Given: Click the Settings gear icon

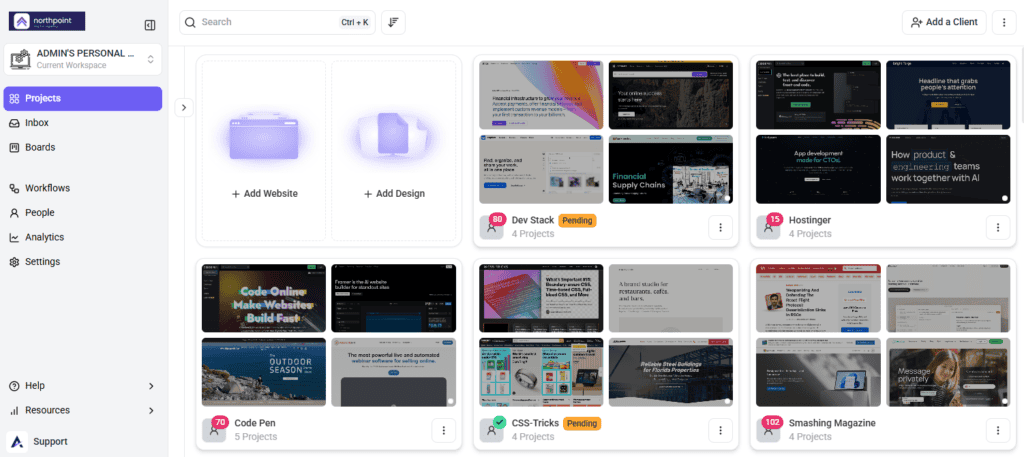Looking at the screenshot, I should pyautogui.click(x=14, y=262).
